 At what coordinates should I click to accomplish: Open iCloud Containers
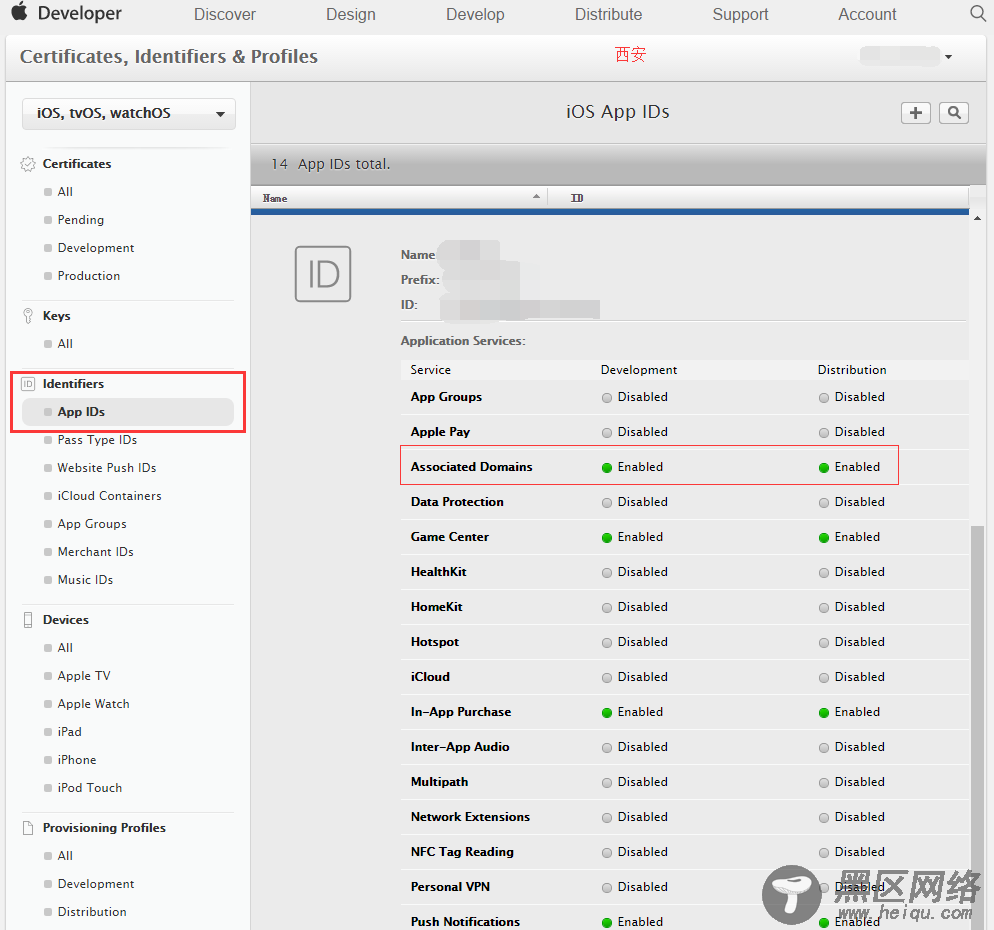coord(109,496)
